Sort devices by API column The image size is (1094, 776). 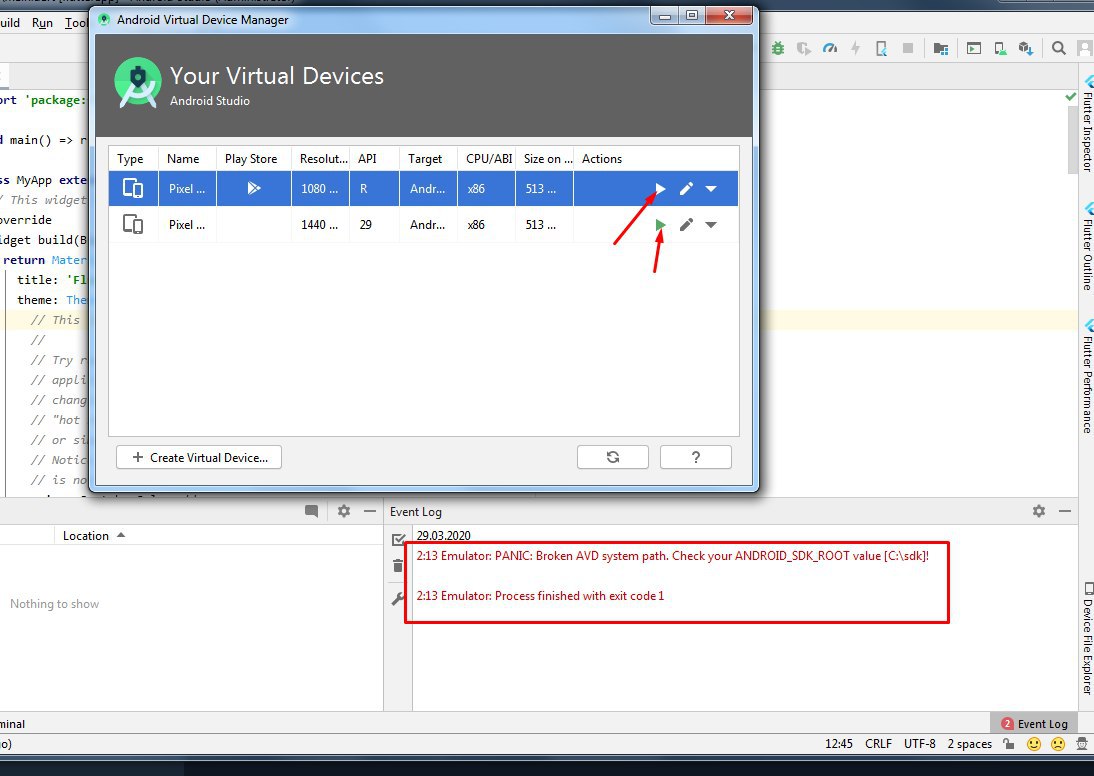(x=368, y=159)
